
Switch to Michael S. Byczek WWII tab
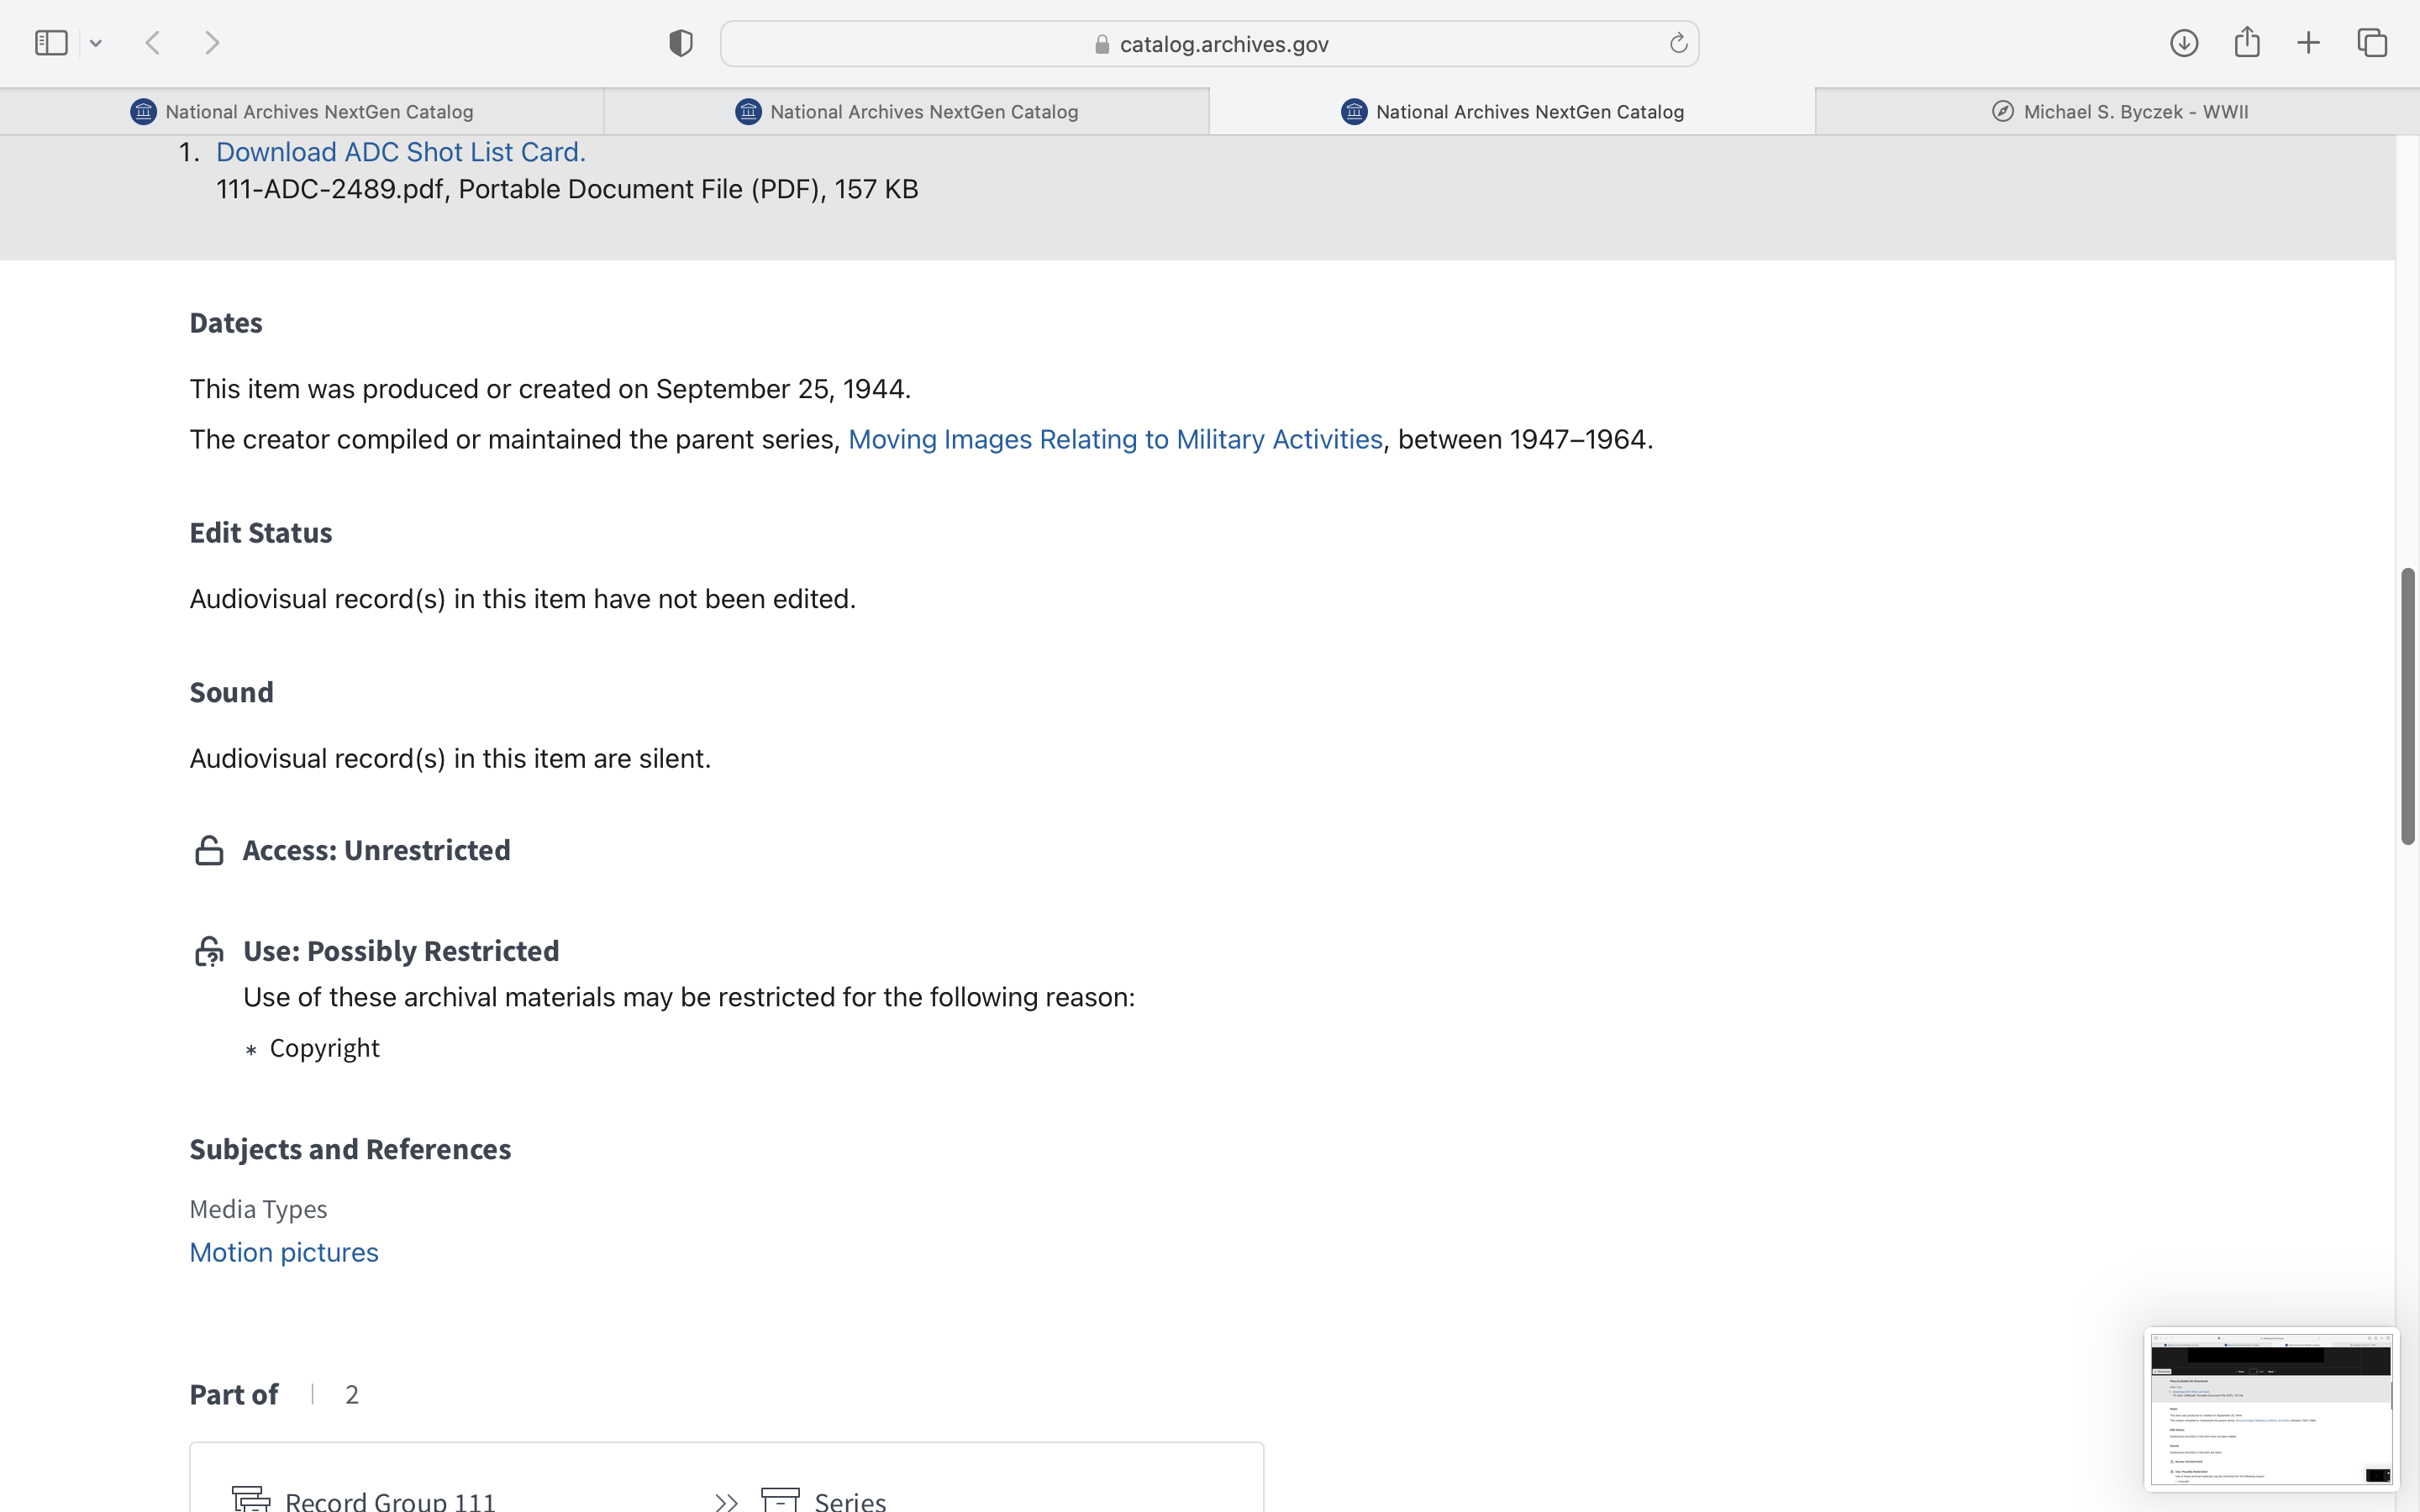pyautogui.click(x=2118, y=112)
